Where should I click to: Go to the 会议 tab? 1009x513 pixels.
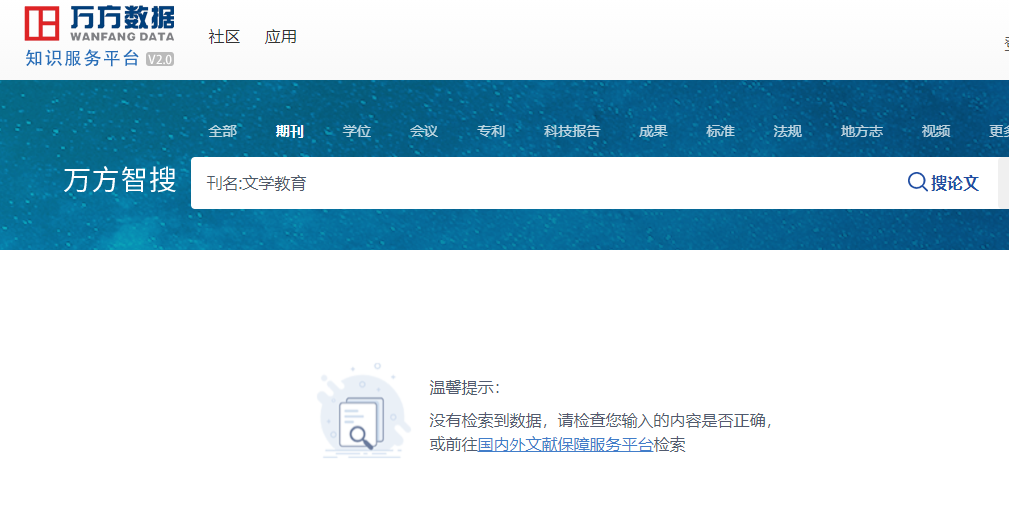[x=423, y=131]
